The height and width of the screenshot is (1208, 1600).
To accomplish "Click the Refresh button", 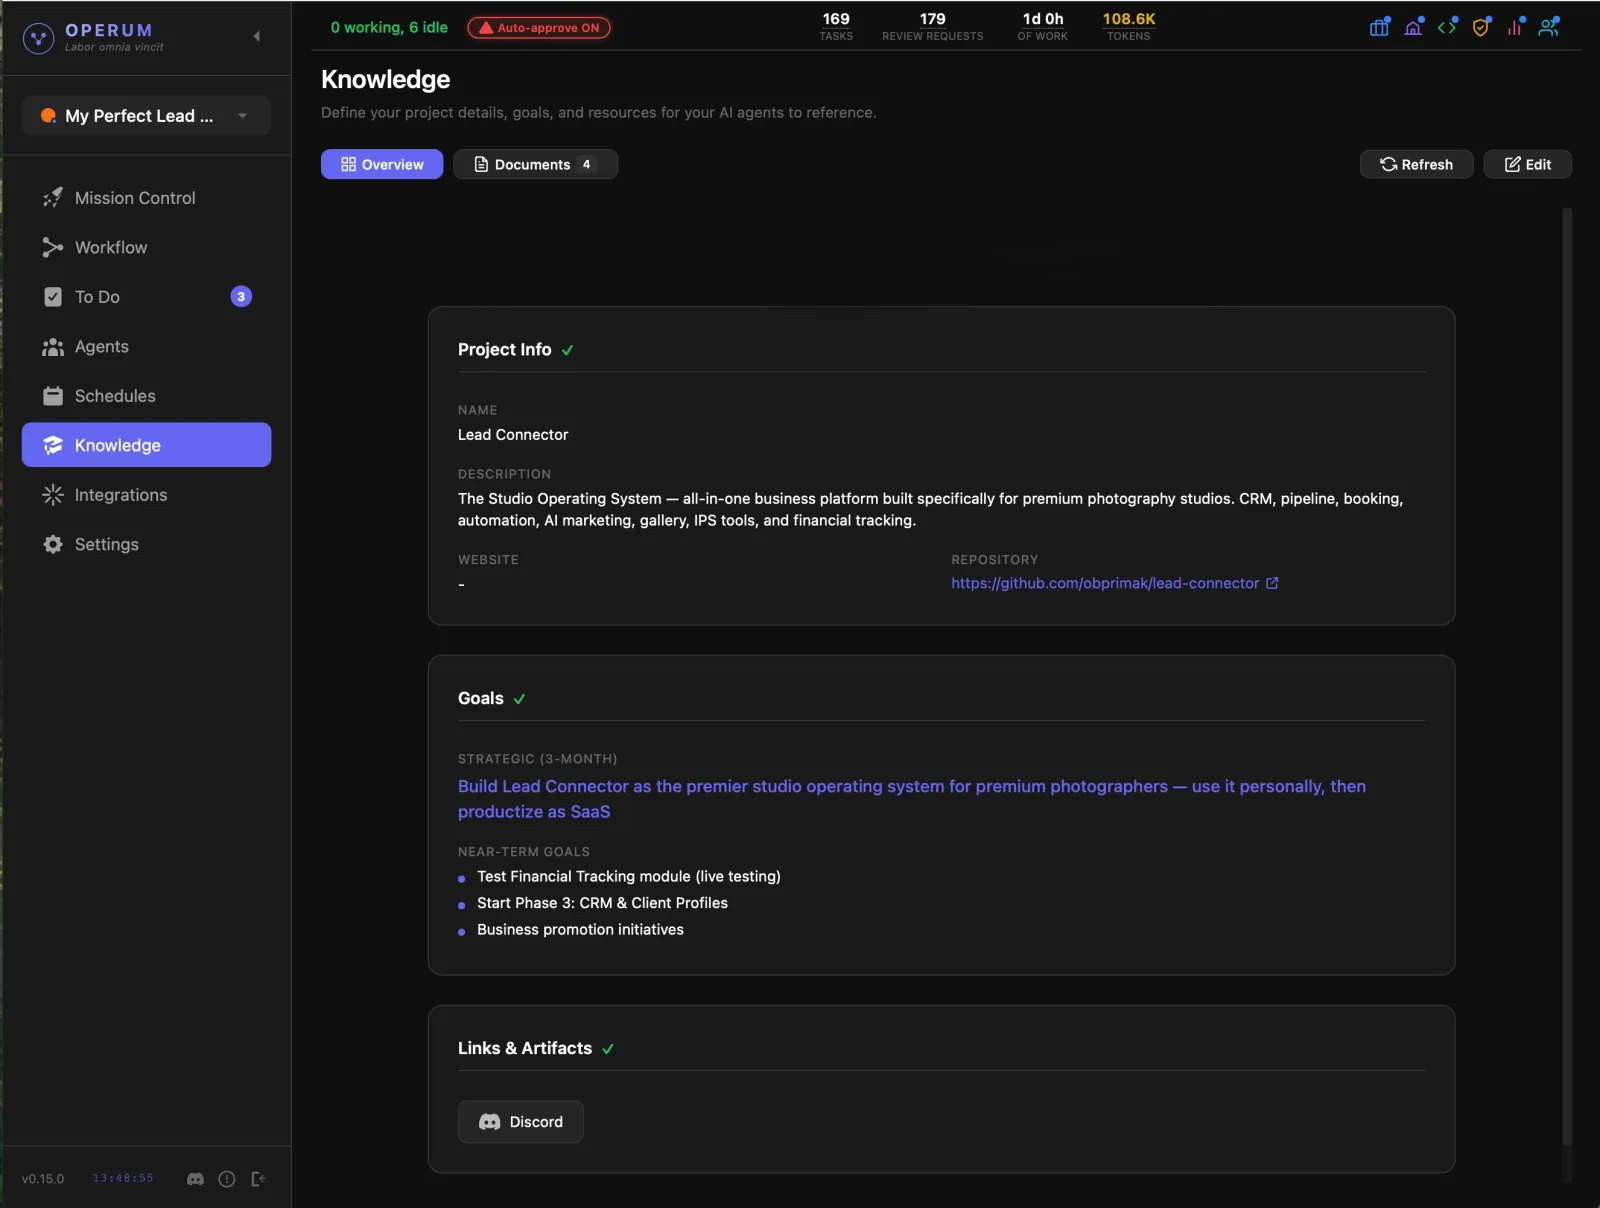I will coord(1416,164).
